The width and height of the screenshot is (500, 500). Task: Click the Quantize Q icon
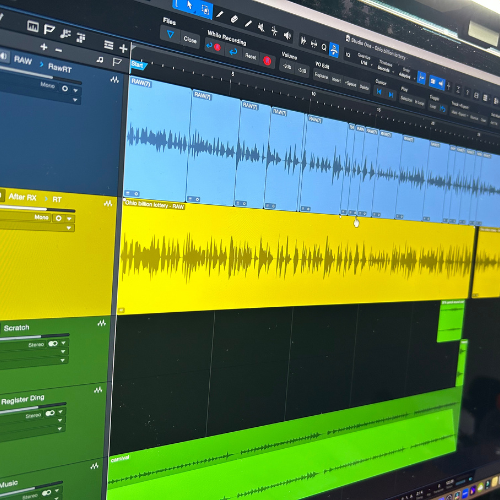click(324, 47)
